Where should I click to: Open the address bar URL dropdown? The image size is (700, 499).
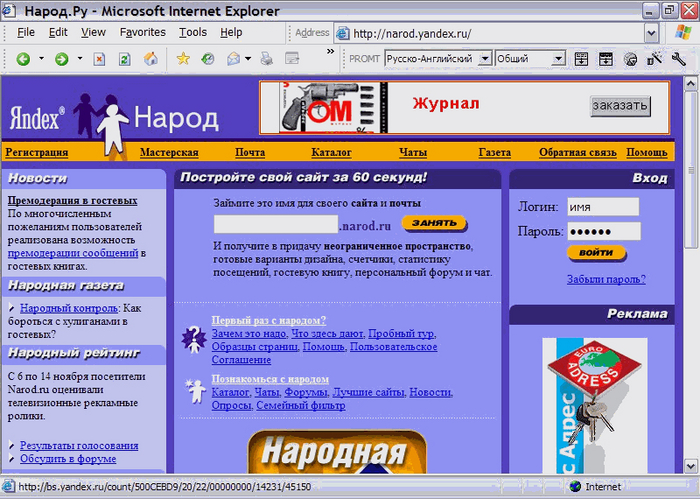651,33
